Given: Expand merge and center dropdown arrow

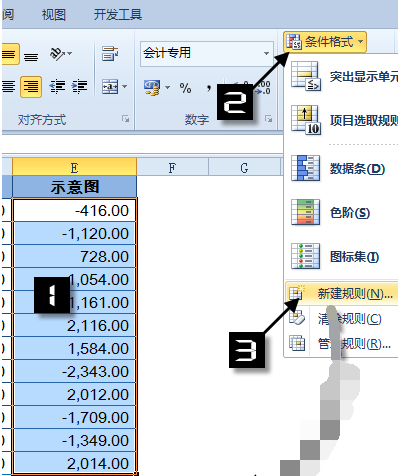Looking at the screenshot, I should click(x=125, y=87).
